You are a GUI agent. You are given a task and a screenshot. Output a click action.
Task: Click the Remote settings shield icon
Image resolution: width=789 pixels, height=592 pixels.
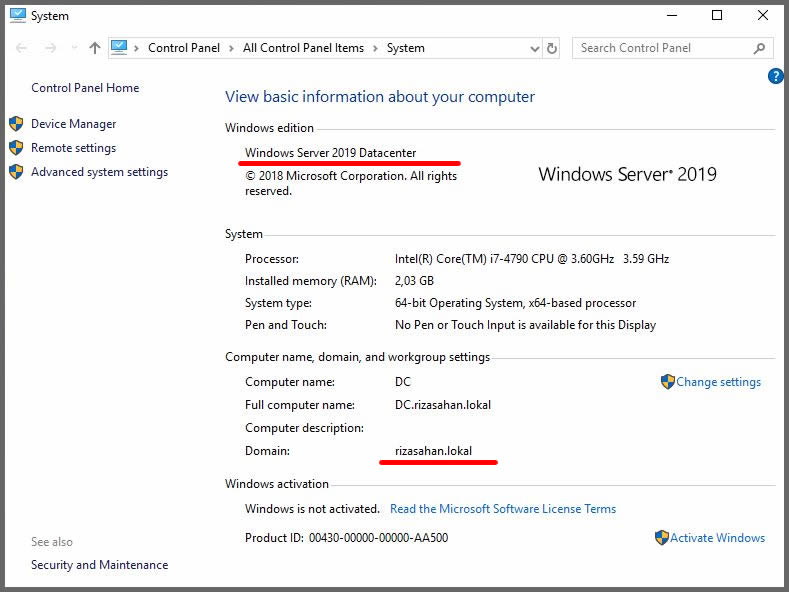tap(16, 147)
